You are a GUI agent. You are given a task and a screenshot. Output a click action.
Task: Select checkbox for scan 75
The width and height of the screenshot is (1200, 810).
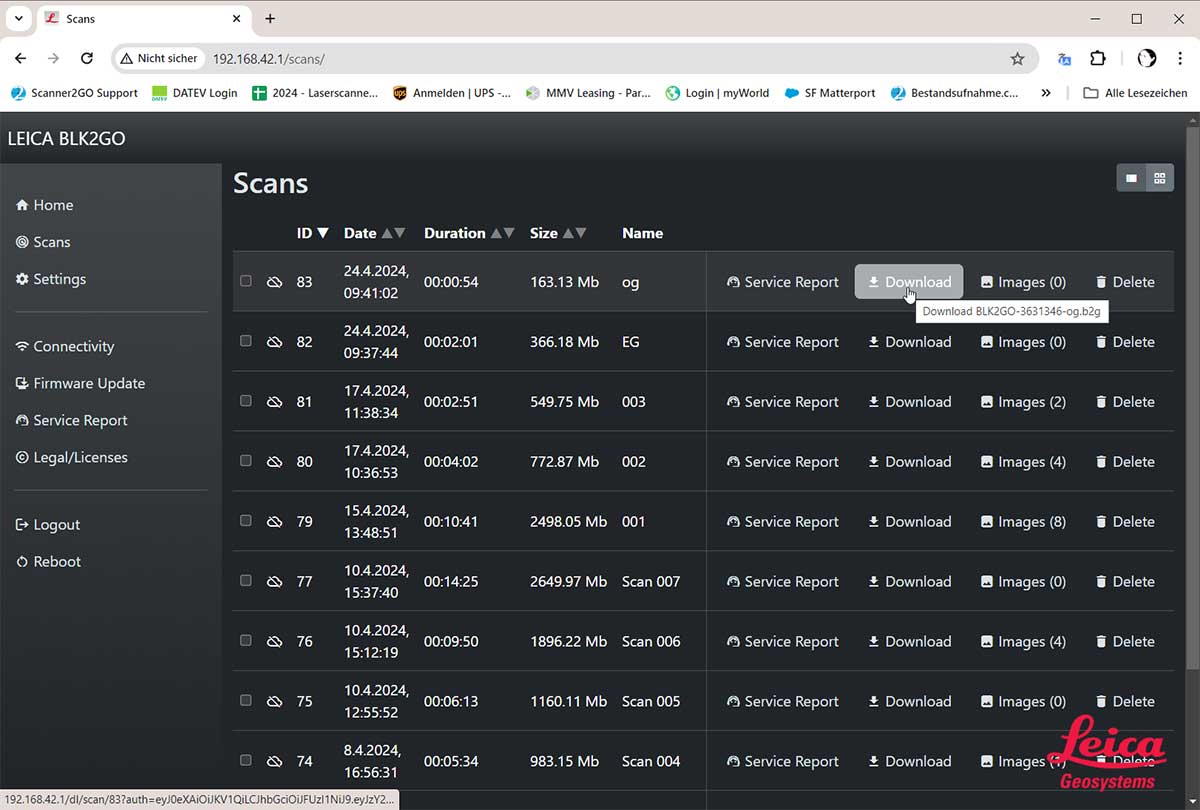(246, 701)
